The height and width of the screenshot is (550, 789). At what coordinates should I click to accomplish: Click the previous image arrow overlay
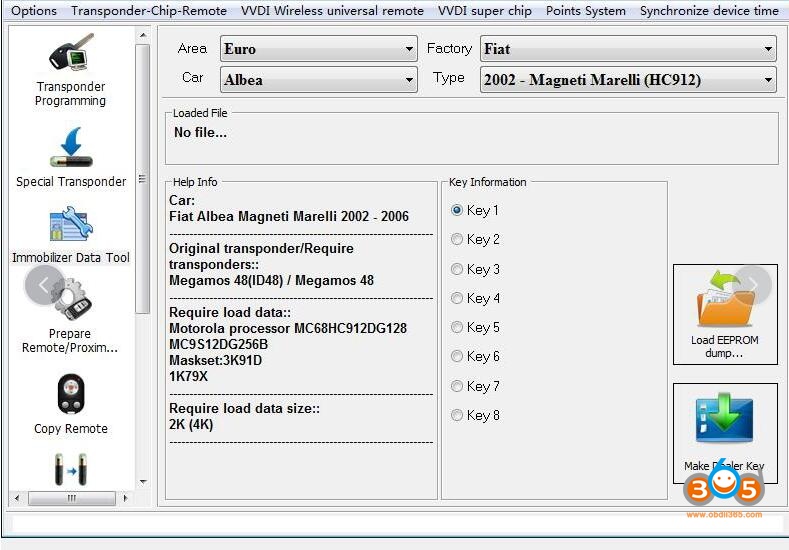[x=44, y=285]
